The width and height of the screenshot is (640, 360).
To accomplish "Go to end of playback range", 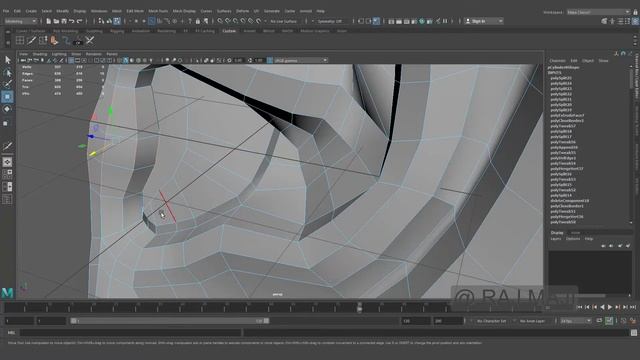I will pyautogui.click(x=633, y=307).
